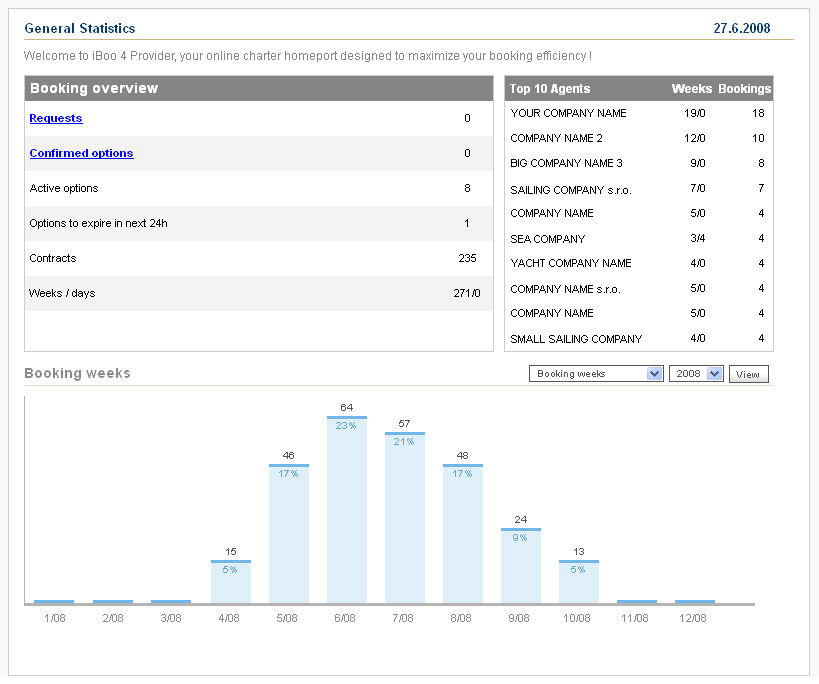
Task: Click the Bookings column header
Action: pyautogui.click(x=744, y=89)
